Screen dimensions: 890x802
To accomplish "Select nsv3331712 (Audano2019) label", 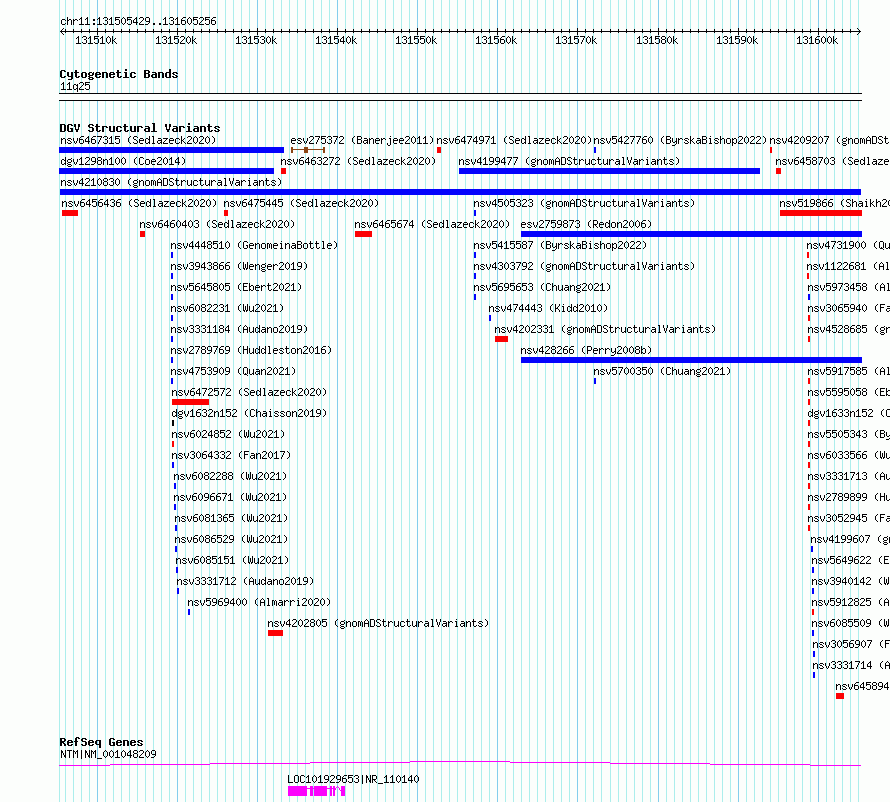I will tap(245, 581).
